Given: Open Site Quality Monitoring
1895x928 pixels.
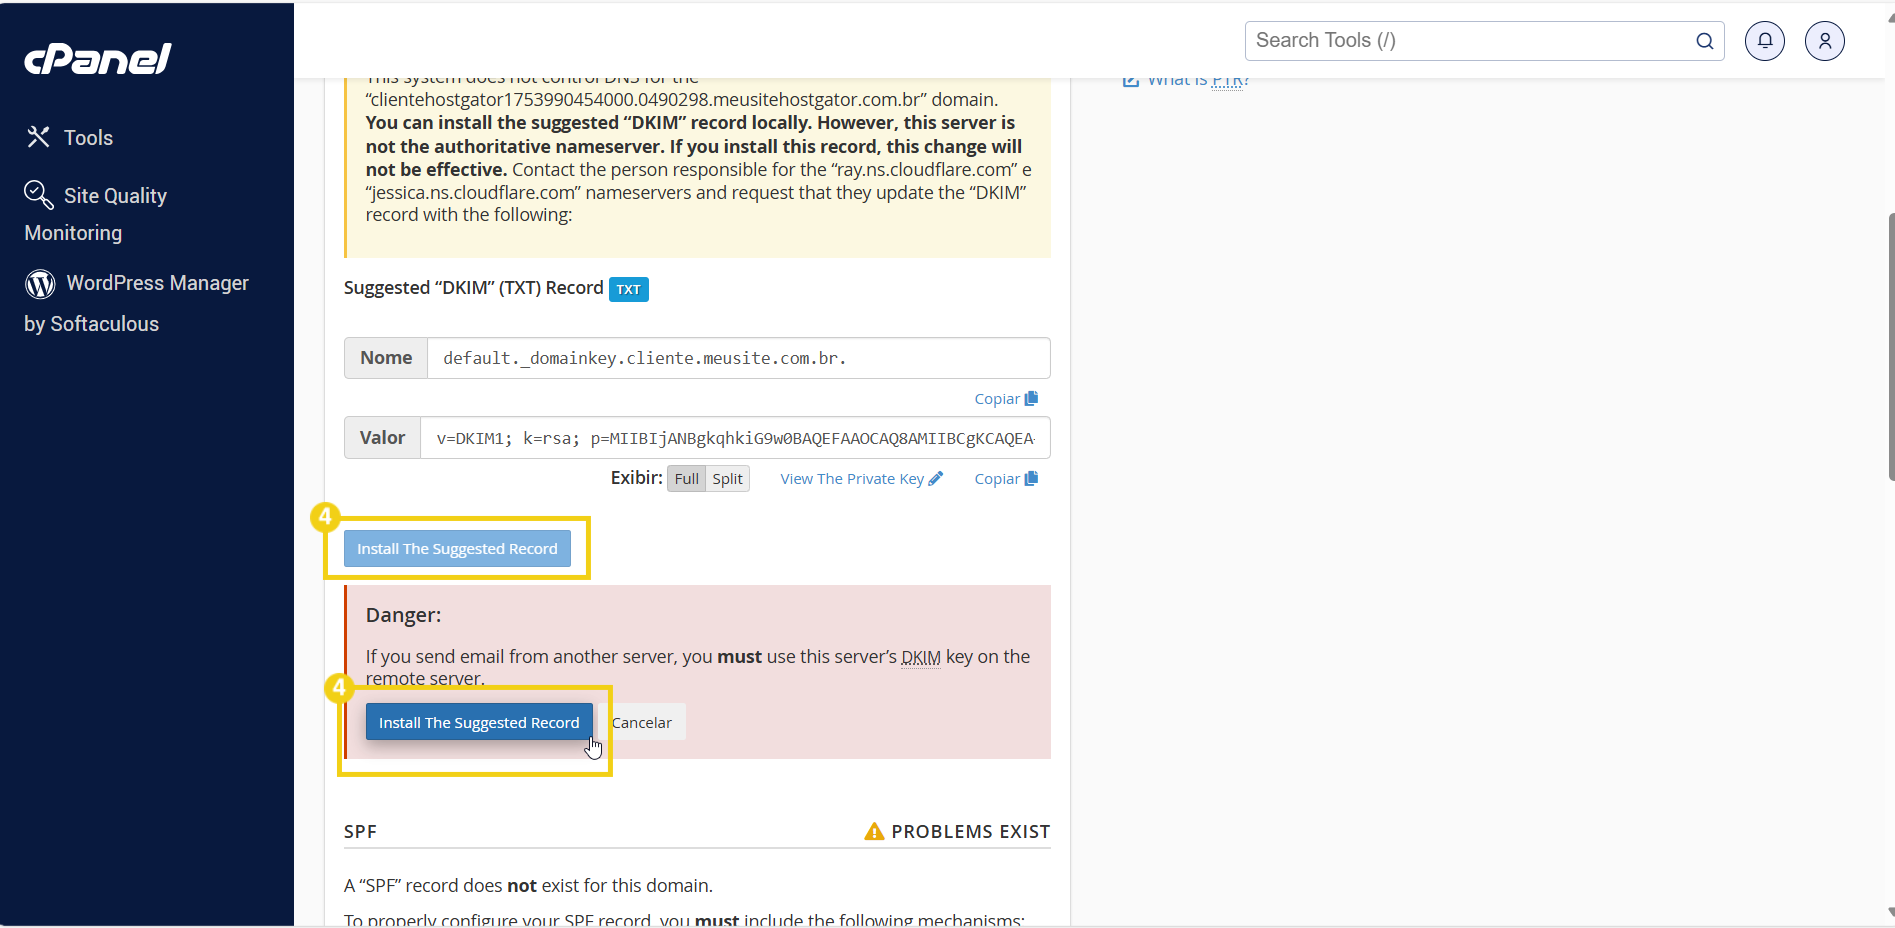Looking at the screenshot, I should point(96,213).
